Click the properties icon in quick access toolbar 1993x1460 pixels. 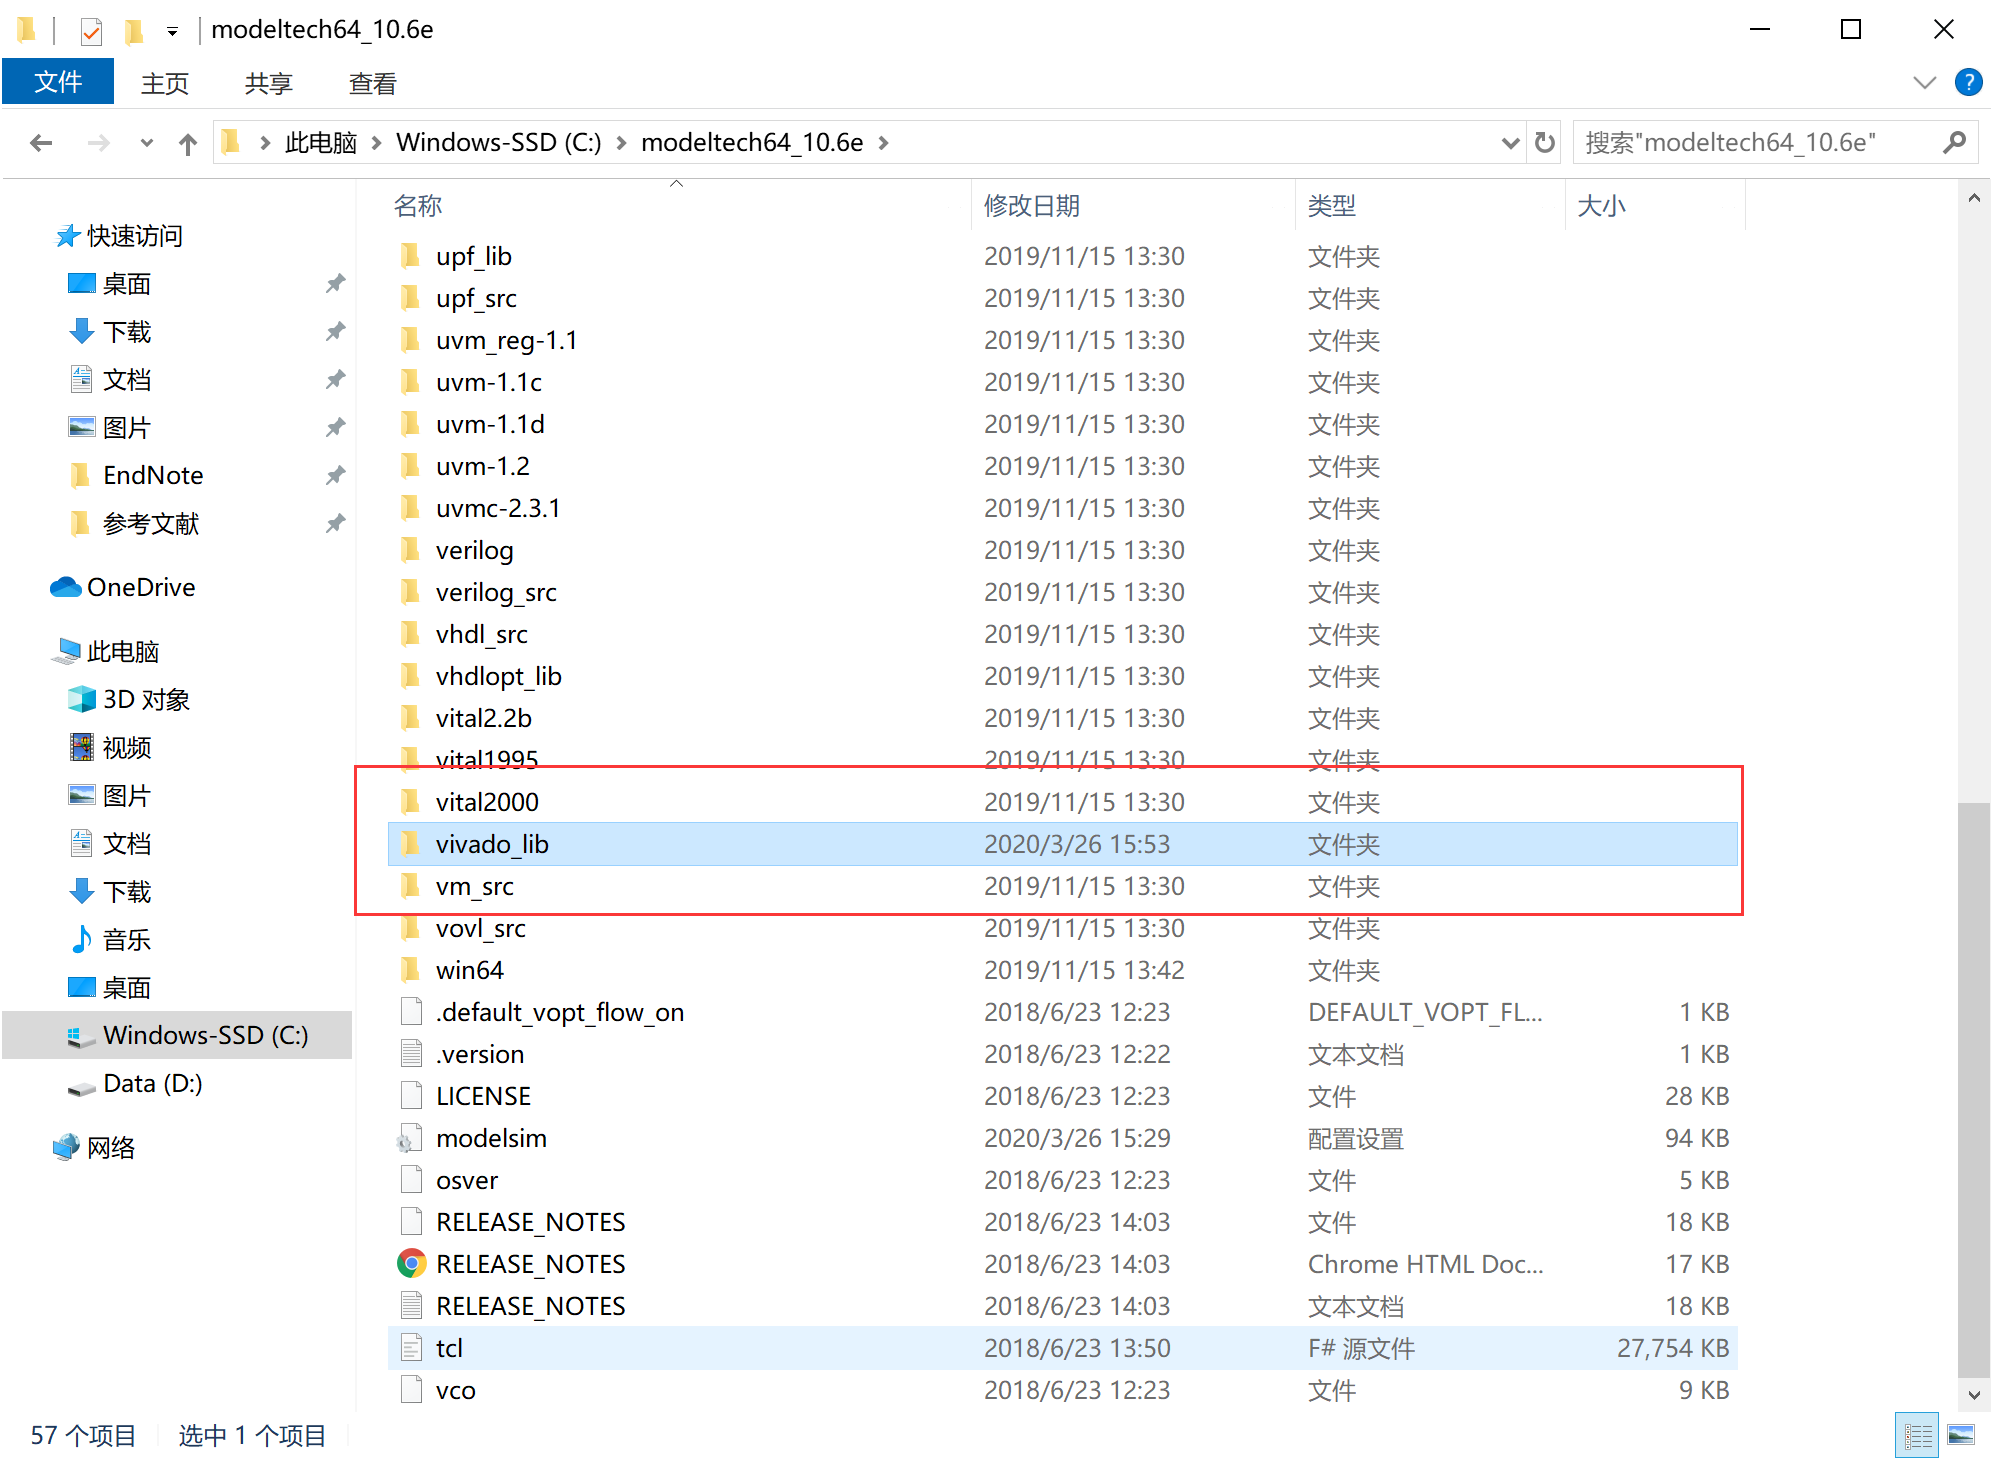coord(91,30)
